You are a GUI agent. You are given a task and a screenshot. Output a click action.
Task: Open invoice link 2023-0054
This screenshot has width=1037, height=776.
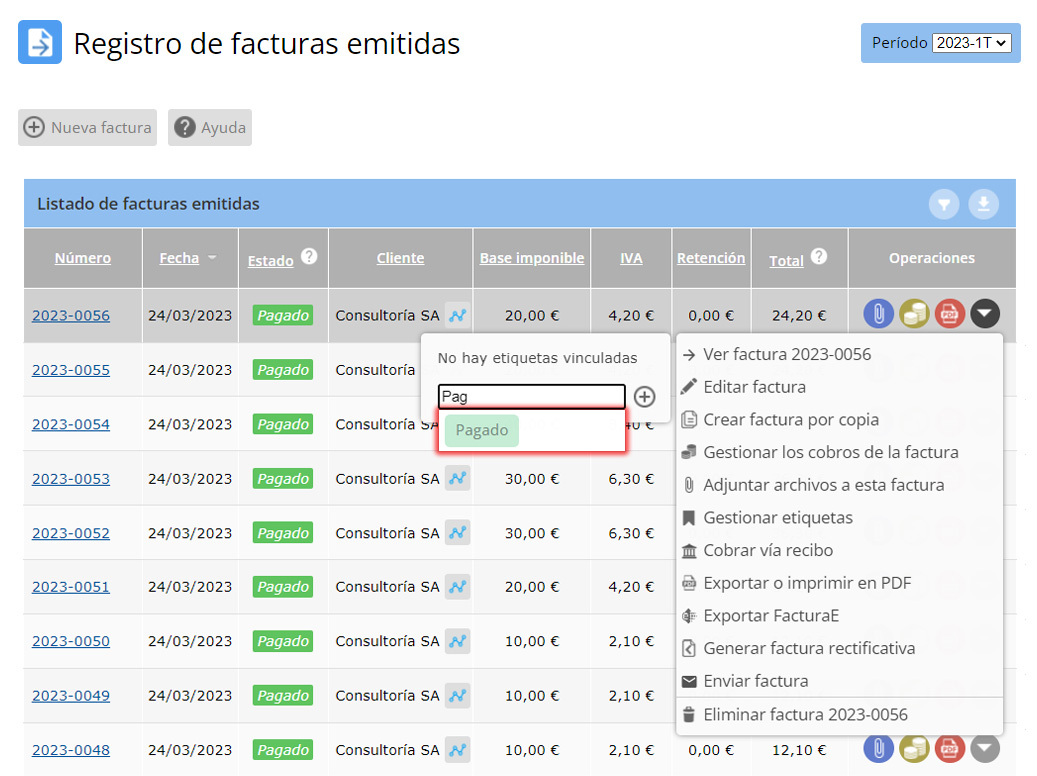click(x=71, y=424)
